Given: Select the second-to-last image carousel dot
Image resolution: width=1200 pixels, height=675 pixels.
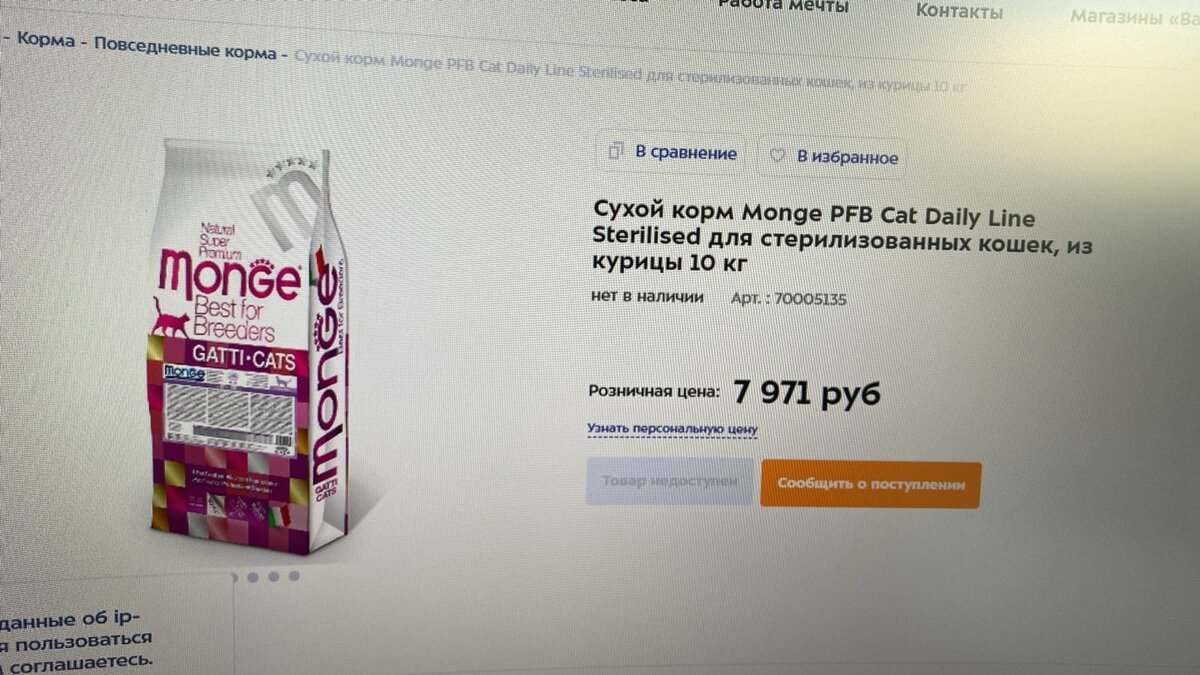Looking at the screenshot, I should click(273, 576).
